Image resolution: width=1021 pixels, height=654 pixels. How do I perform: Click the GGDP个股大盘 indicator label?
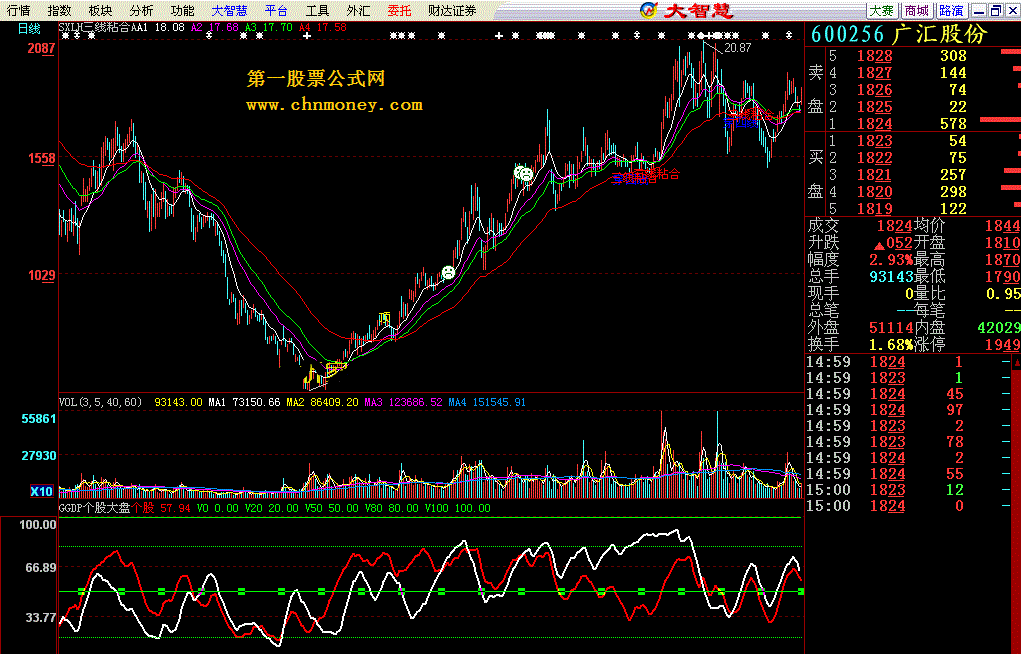(94, 508)
